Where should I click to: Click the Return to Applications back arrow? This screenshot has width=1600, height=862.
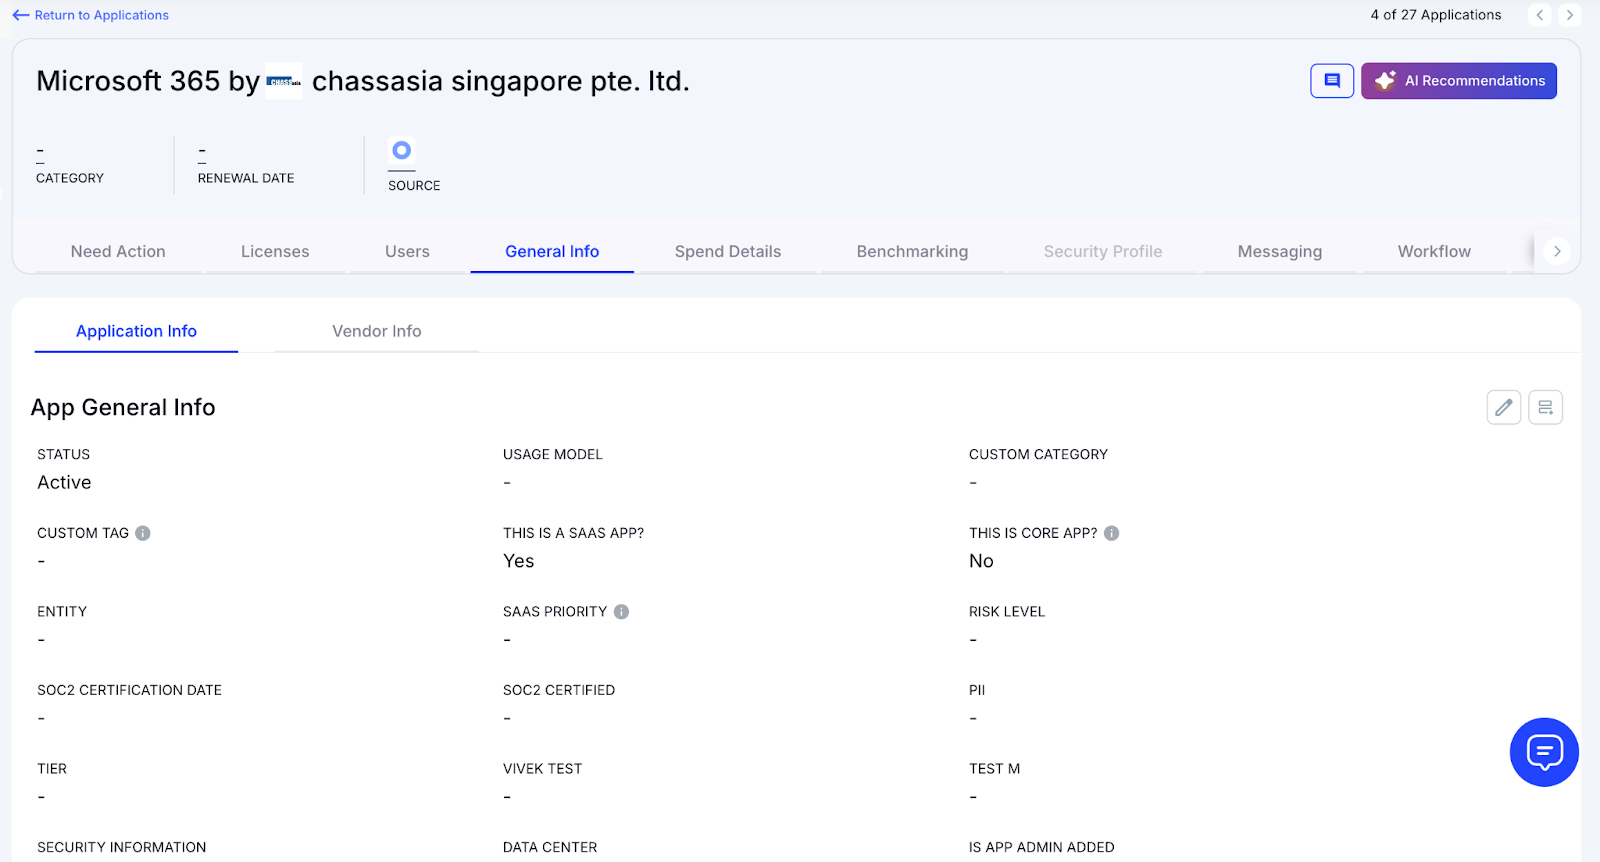[21, 15]
